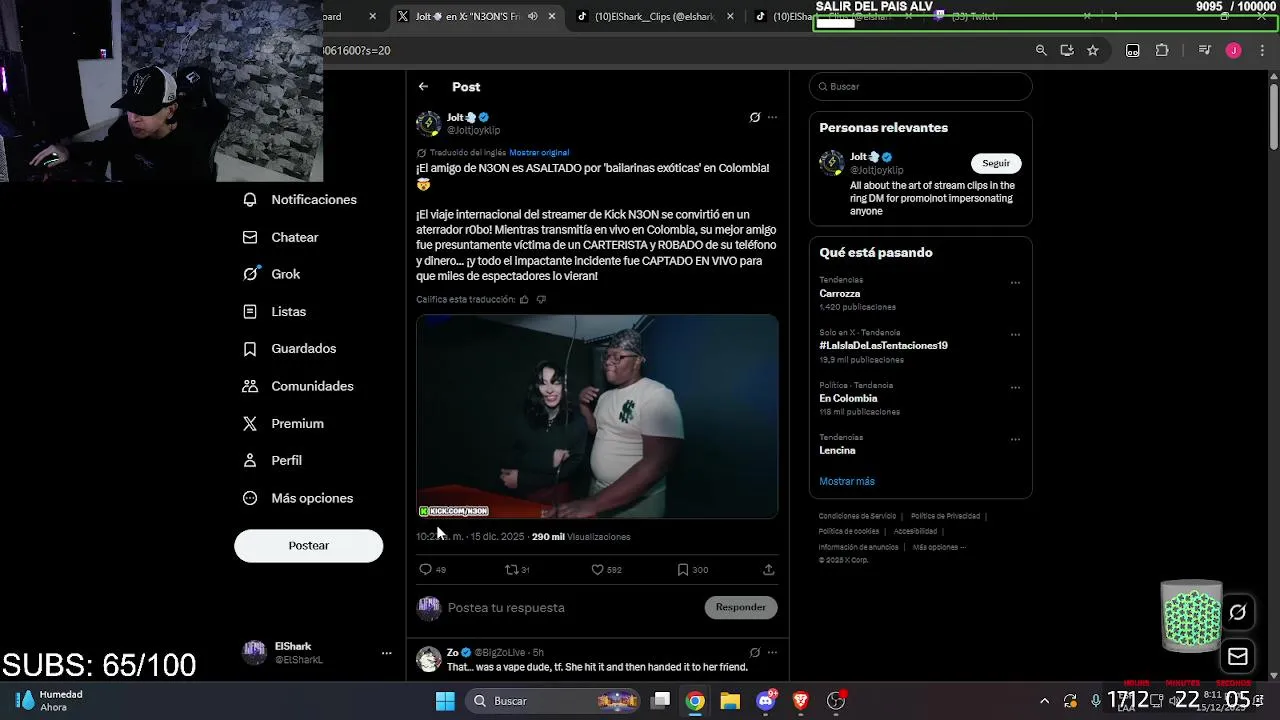This screenshot has height=720, width=1280.
Task: Open Listas in the sidebar
Action: [275, 312]
